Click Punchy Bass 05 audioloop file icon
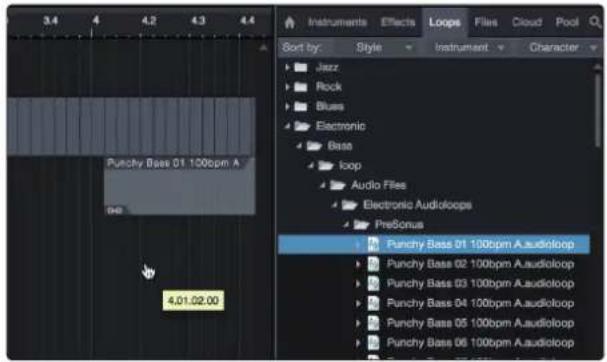Screen dimensions: 607x362 [373, 323]
